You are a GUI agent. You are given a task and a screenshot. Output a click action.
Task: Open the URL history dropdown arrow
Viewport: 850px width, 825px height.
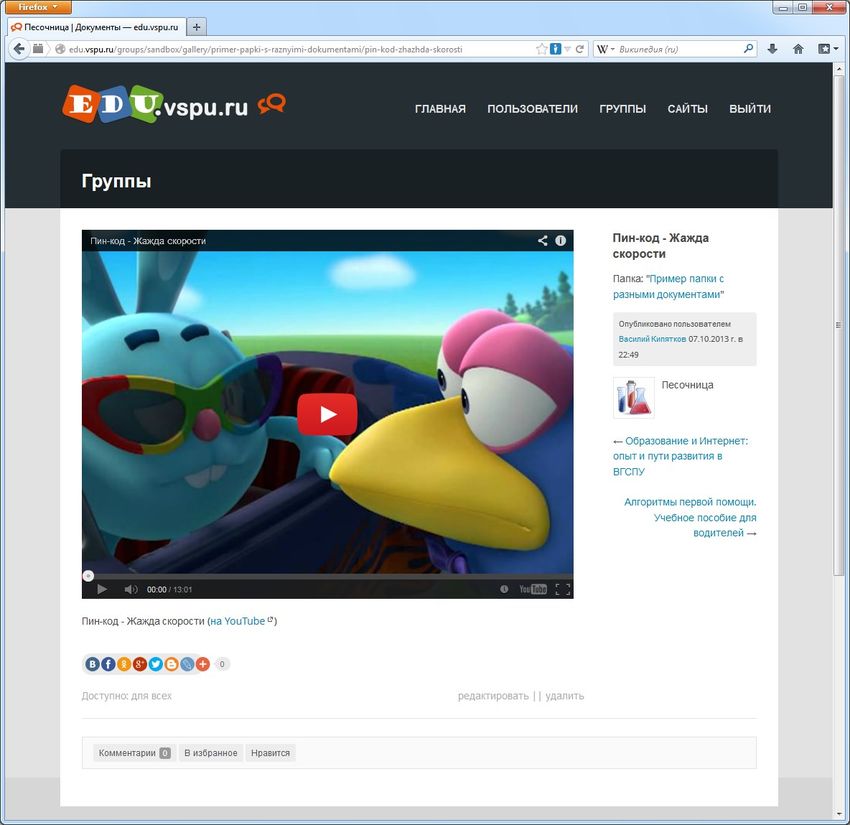(567, 48)
